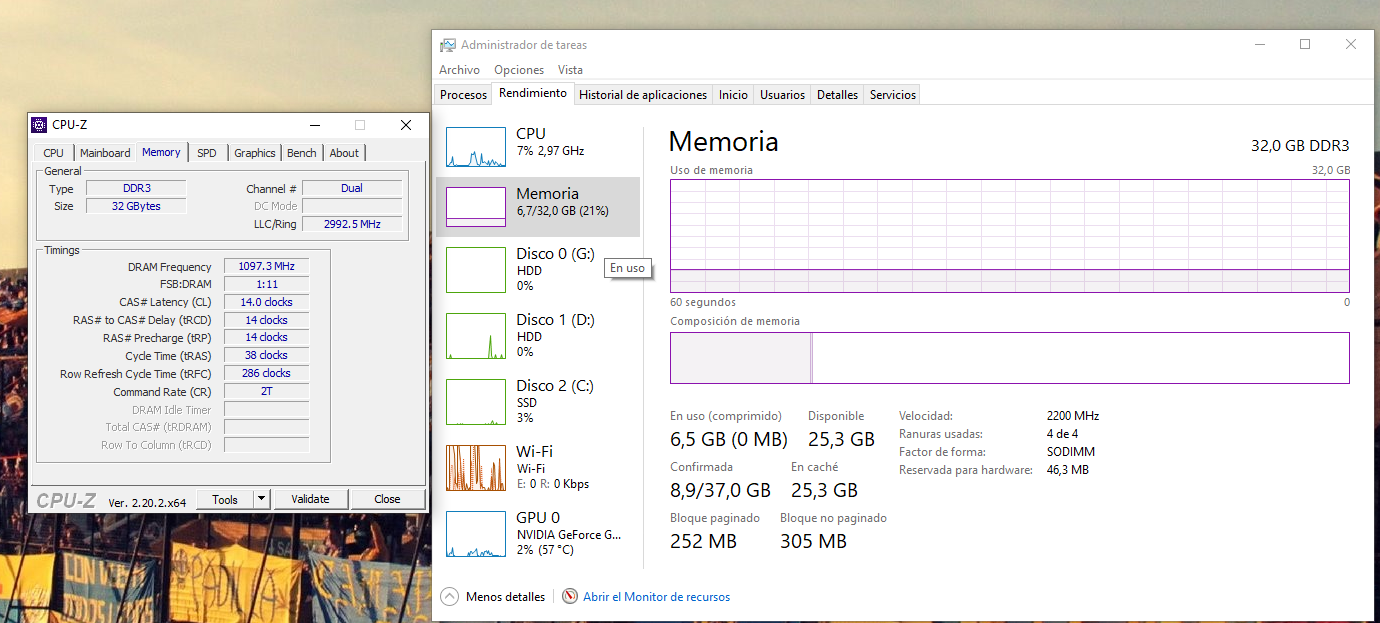1380x623 pixels.
Task: Click the Task Manager title bar icon
Action: (448, 45)
